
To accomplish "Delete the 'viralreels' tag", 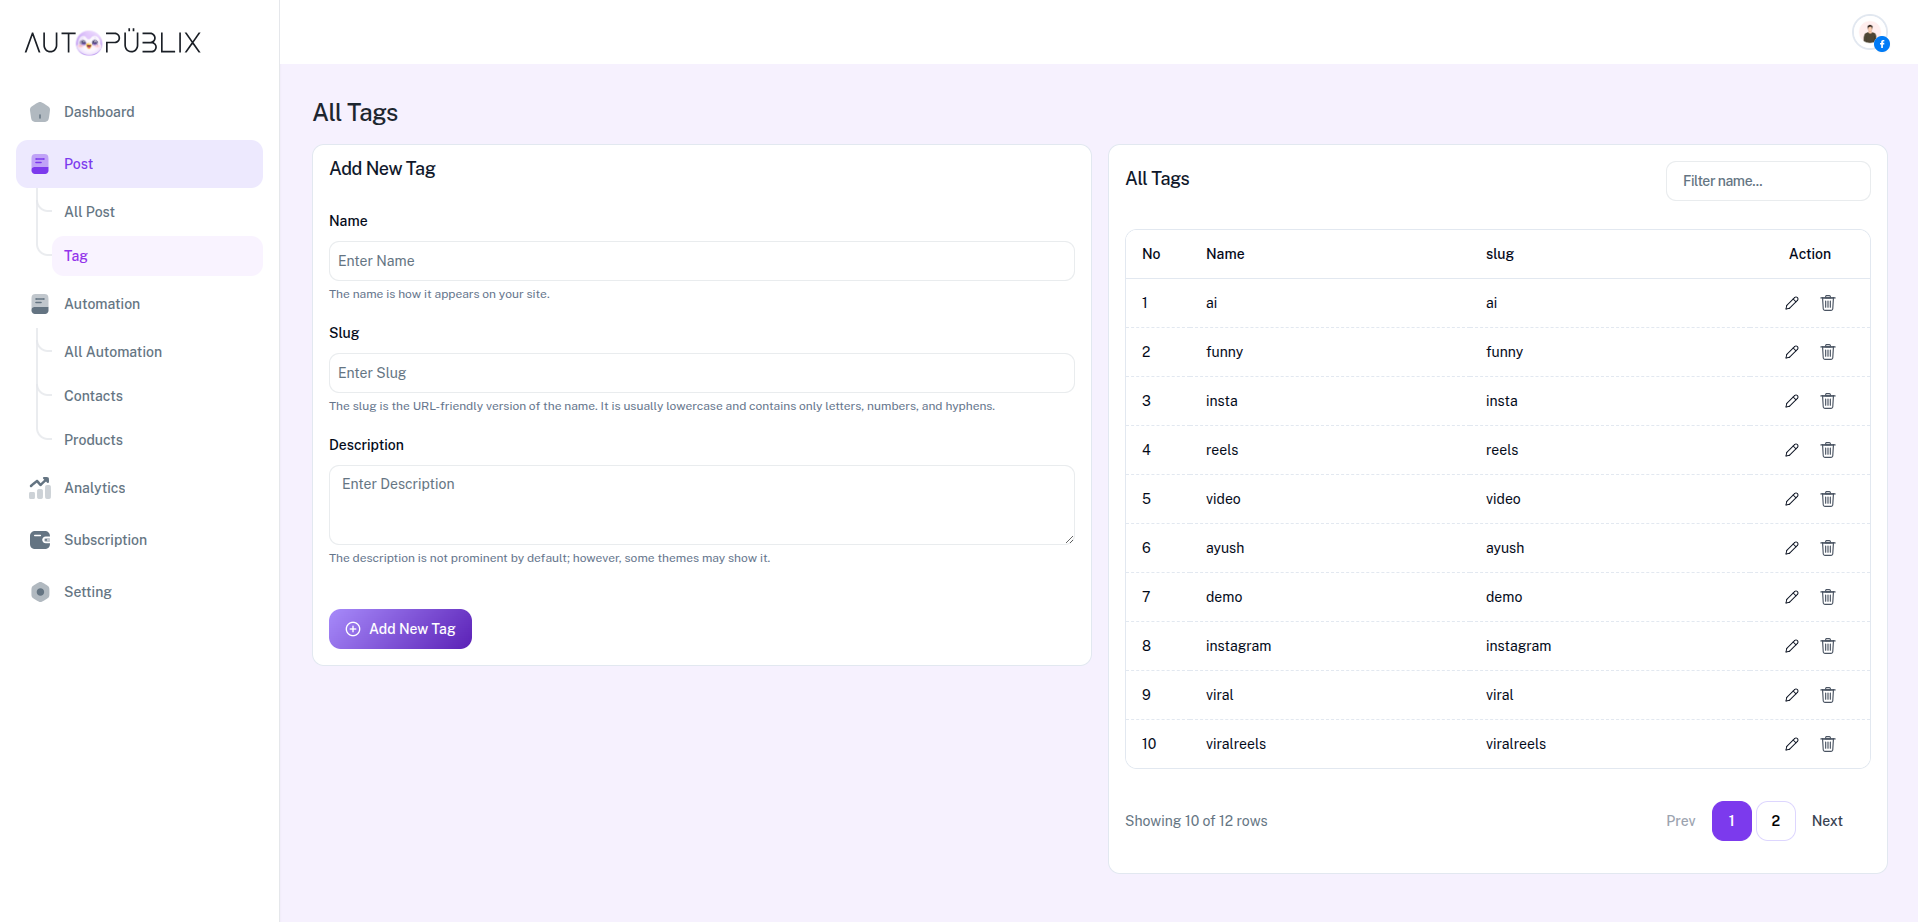I will 1827,744.
